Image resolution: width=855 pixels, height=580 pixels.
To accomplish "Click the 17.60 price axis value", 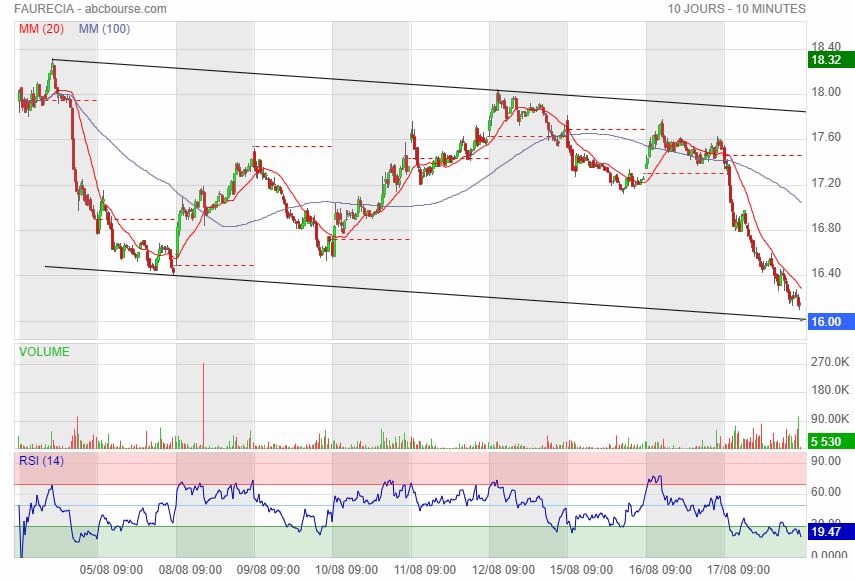I will [826, 137].
